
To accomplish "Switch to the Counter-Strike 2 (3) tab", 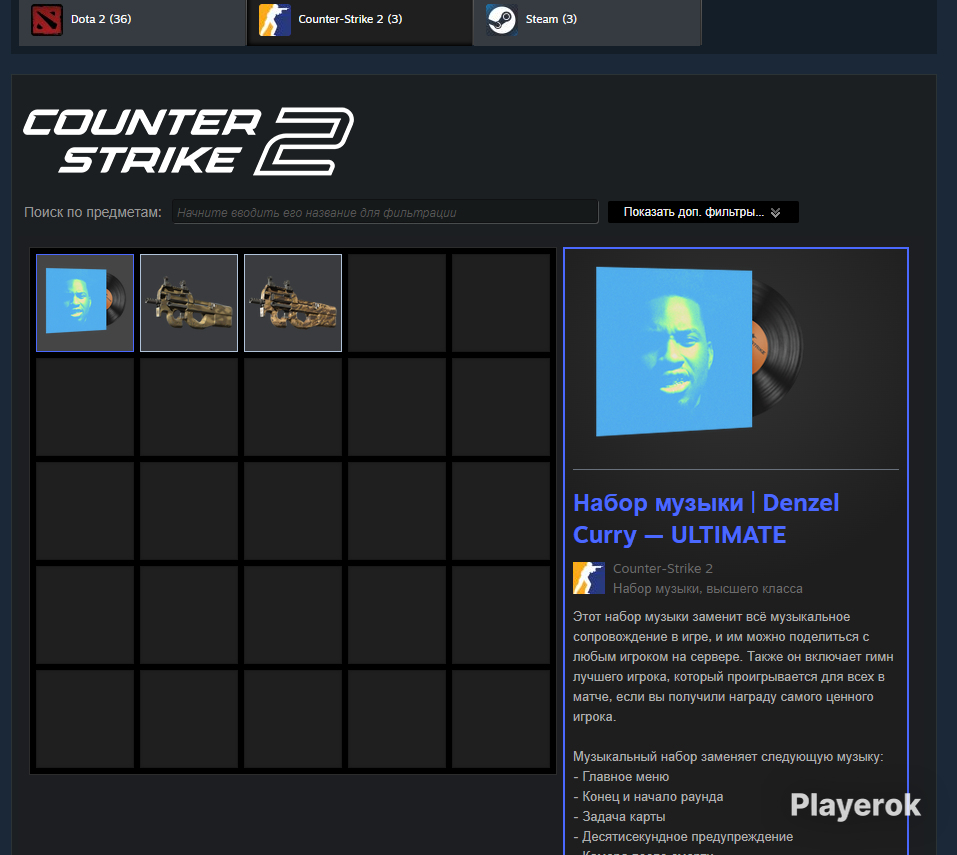I will (359, 22).
